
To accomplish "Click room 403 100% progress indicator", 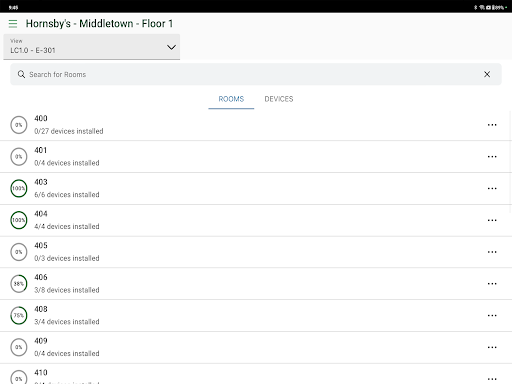I will 19,189.
